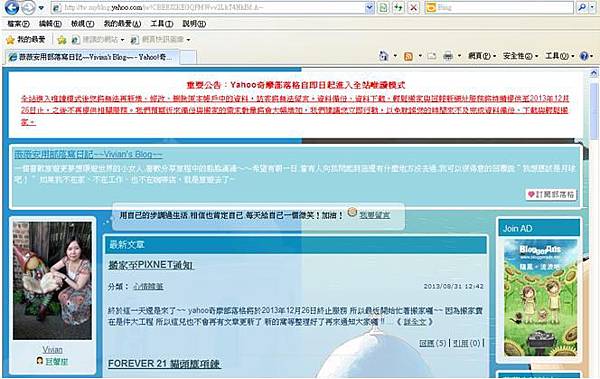The width and height of the screenshot is (600, 379).
Task: Refresh the page with the Refresh icon
Action: (x=398, y=7)
